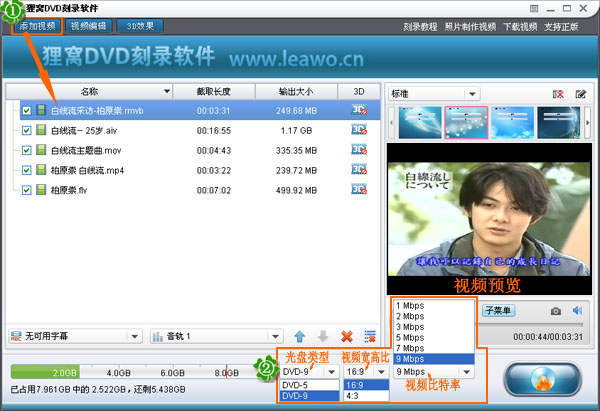600x411 pixels.
Task: Show earlier templates with the left arrow
Action: pyautogui.click(x=391, y=122)
